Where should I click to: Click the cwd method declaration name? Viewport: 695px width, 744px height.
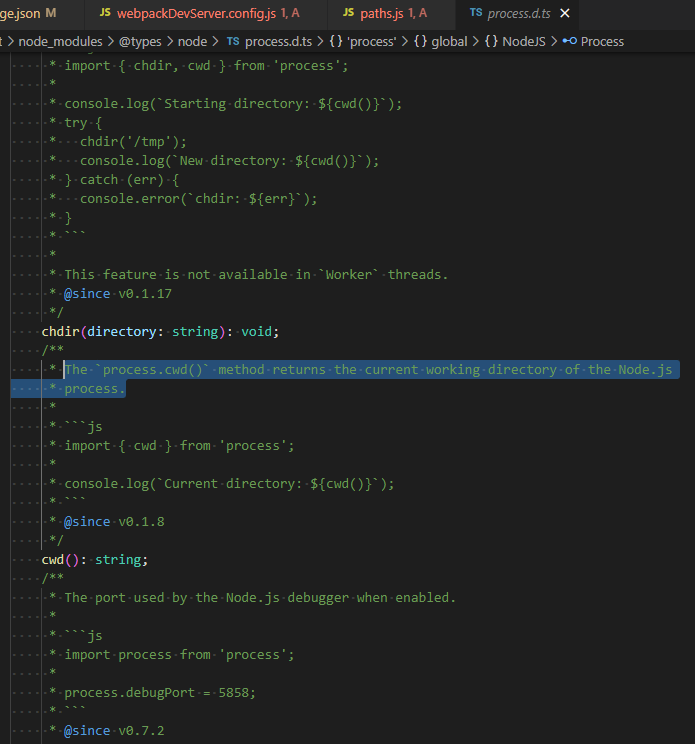pos(53,559)
